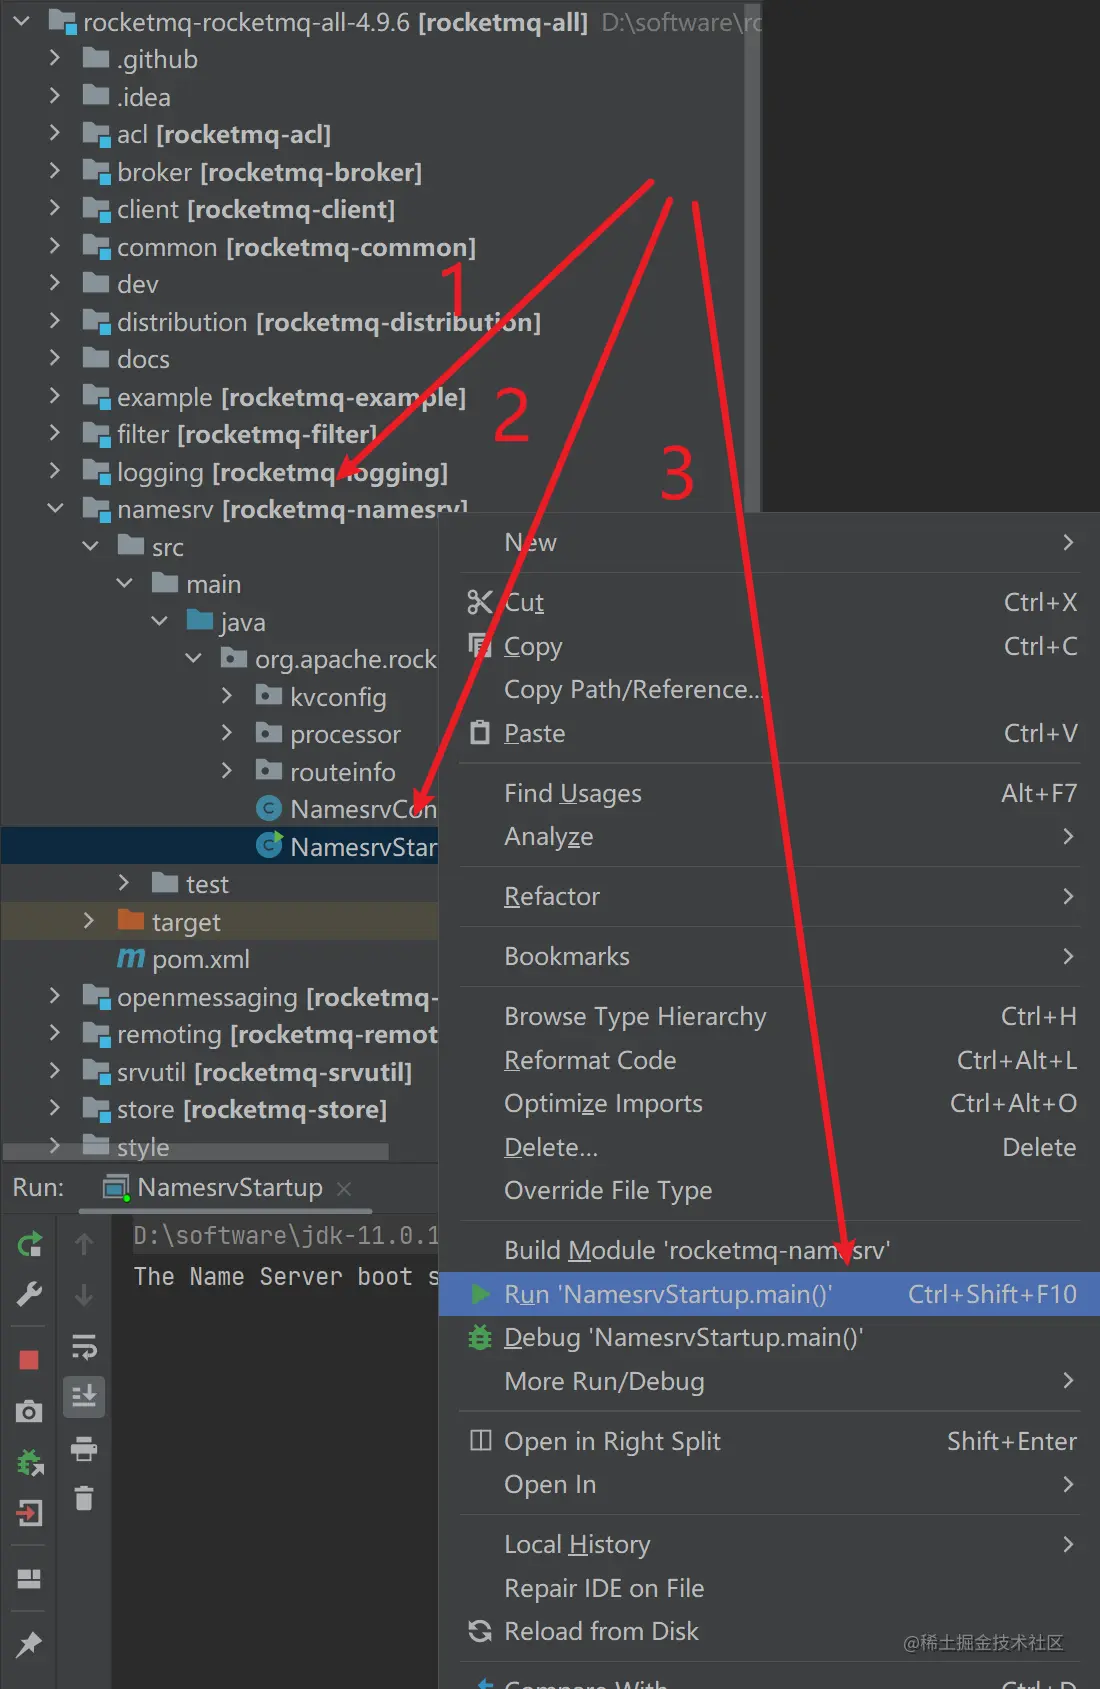Open the Open In submenu
This screenshot has height=1689, width=1100.
770,1484
